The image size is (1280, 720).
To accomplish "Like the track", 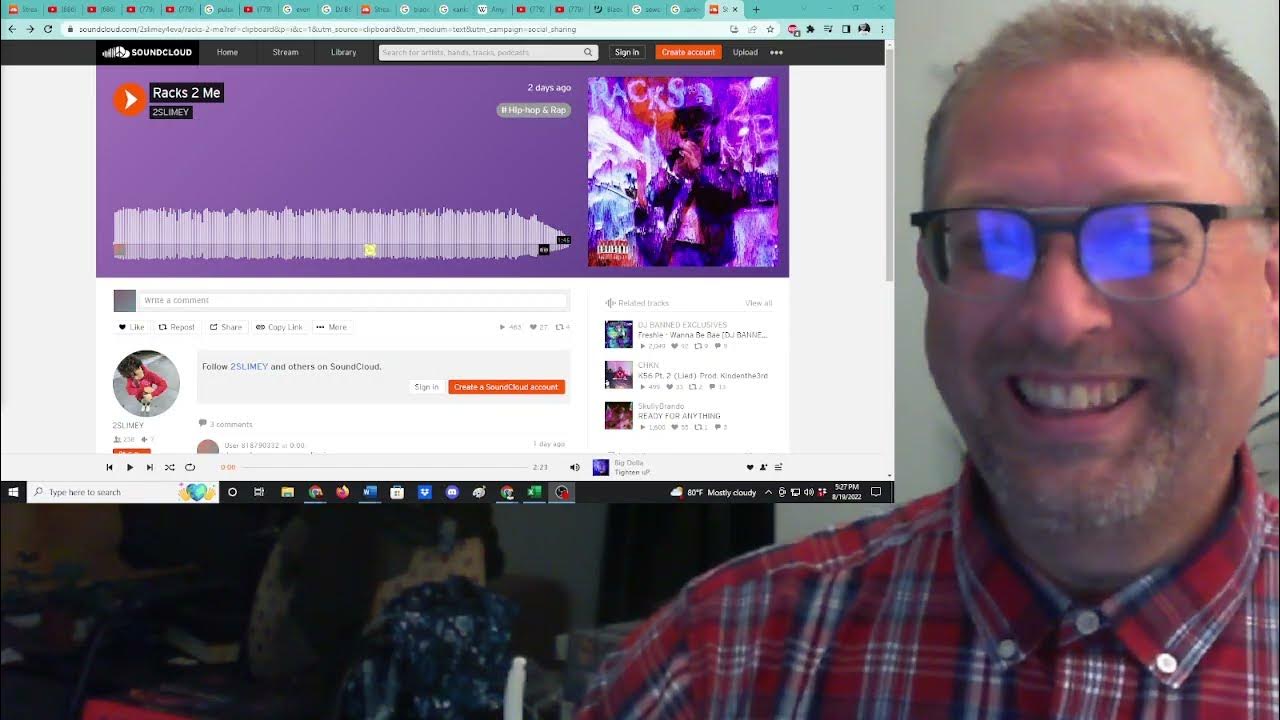I will coord(131,327).
